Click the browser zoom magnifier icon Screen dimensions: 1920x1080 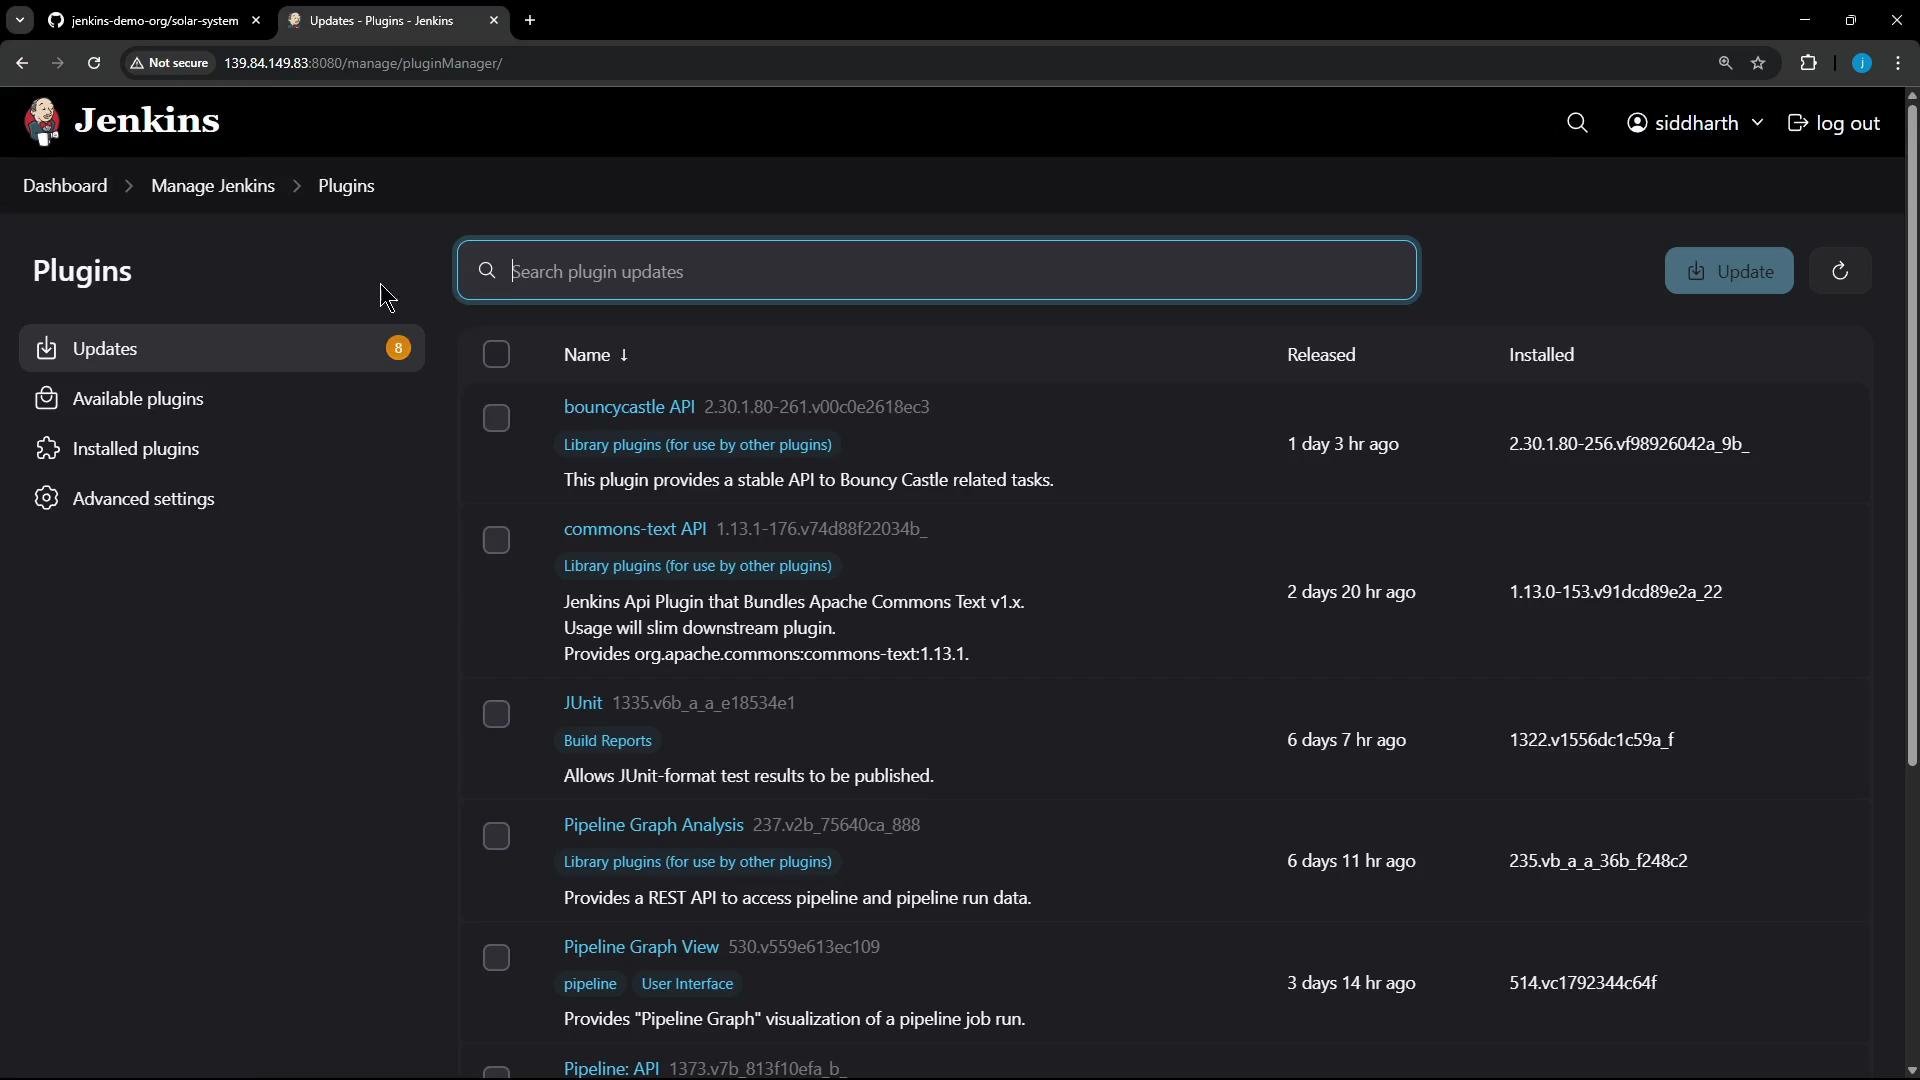click(1725, 63)
